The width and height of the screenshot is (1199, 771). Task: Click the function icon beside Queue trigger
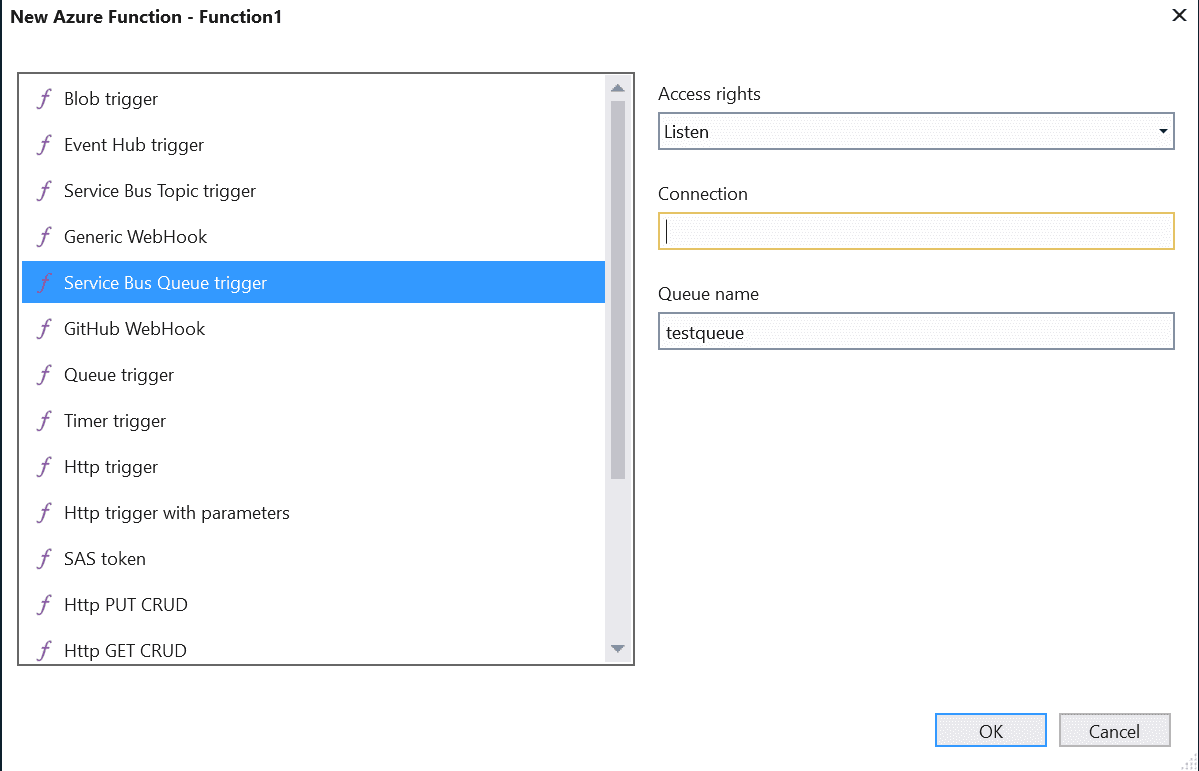(44, 374)
